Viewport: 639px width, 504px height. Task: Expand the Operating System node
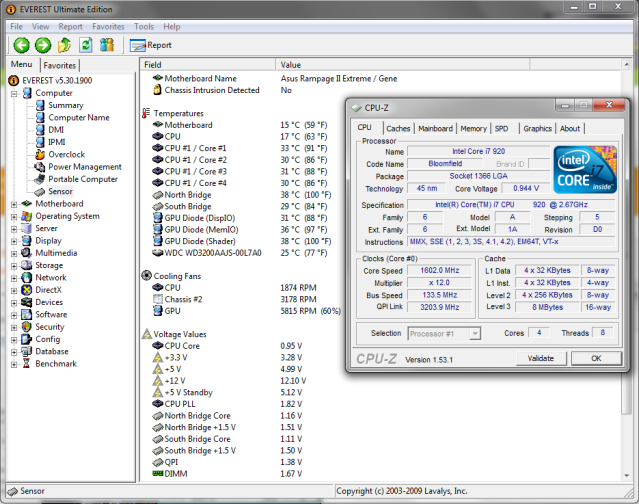click(14, 216)
